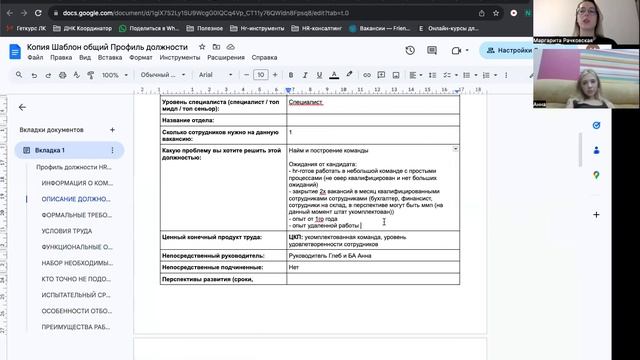Open Contacts side panel icon
Viewport: 640px width, 360px height.
tap(596, 150)
